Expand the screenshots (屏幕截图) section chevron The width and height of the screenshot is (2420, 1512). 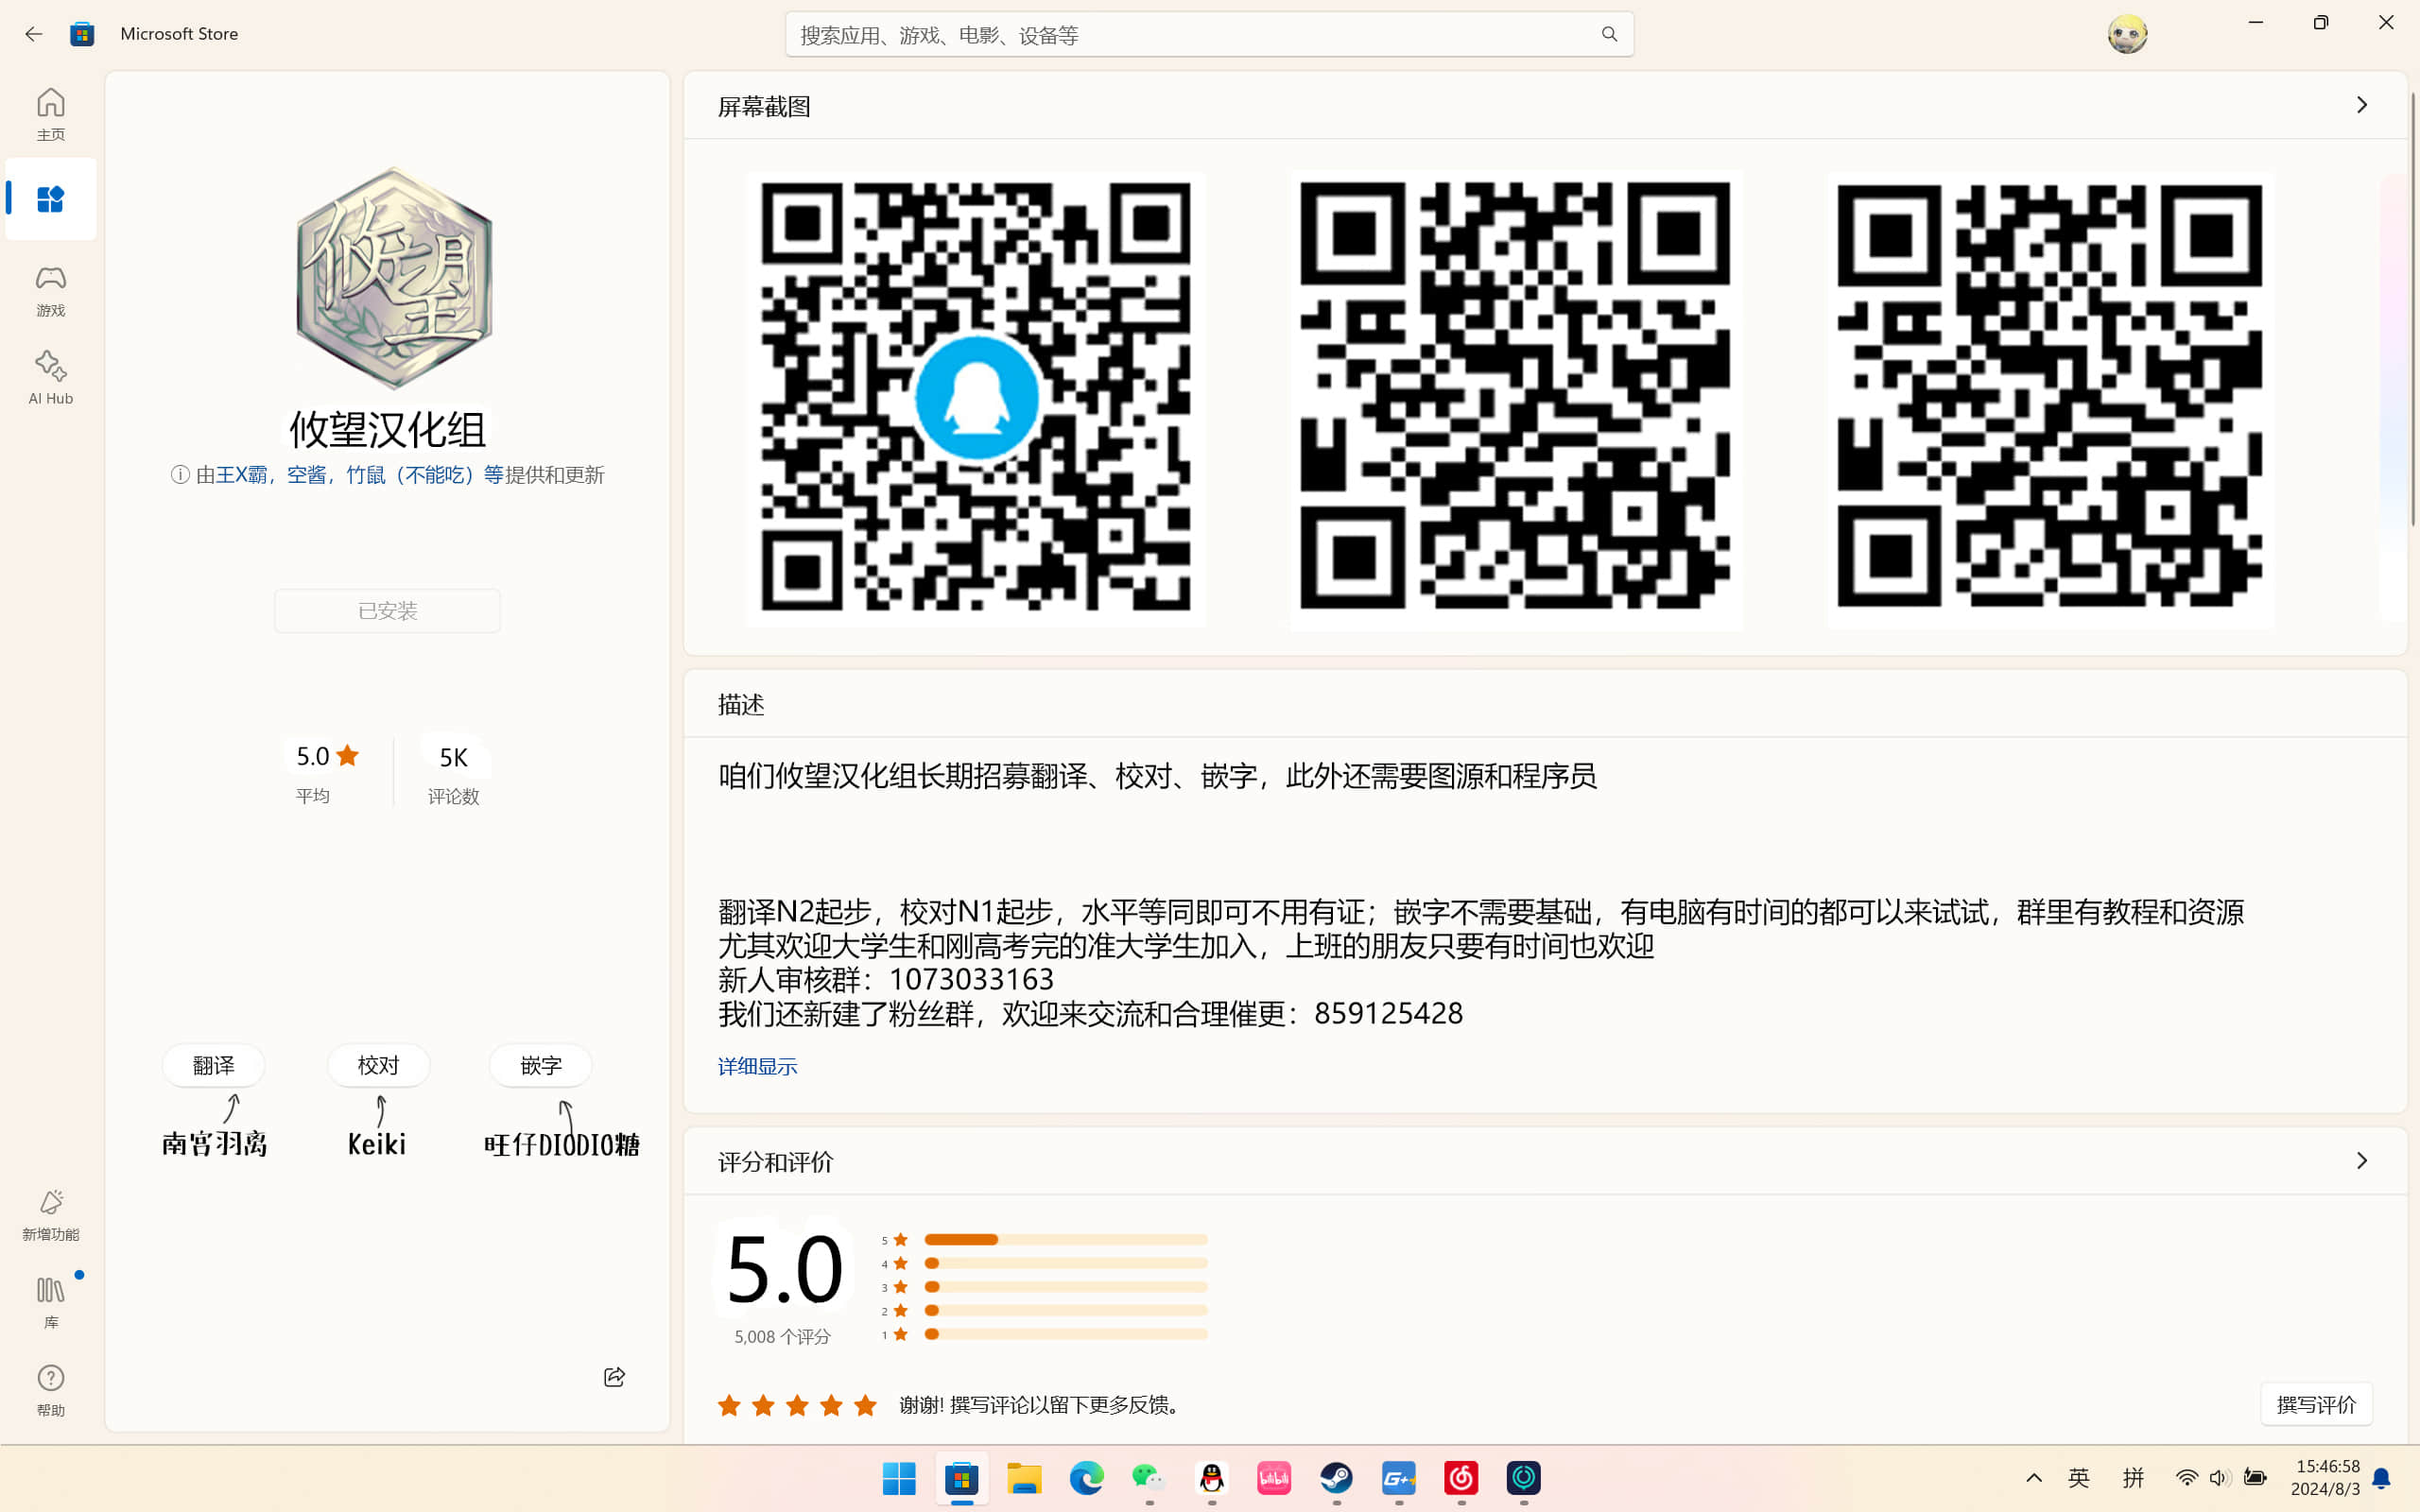click(2361, 105)
